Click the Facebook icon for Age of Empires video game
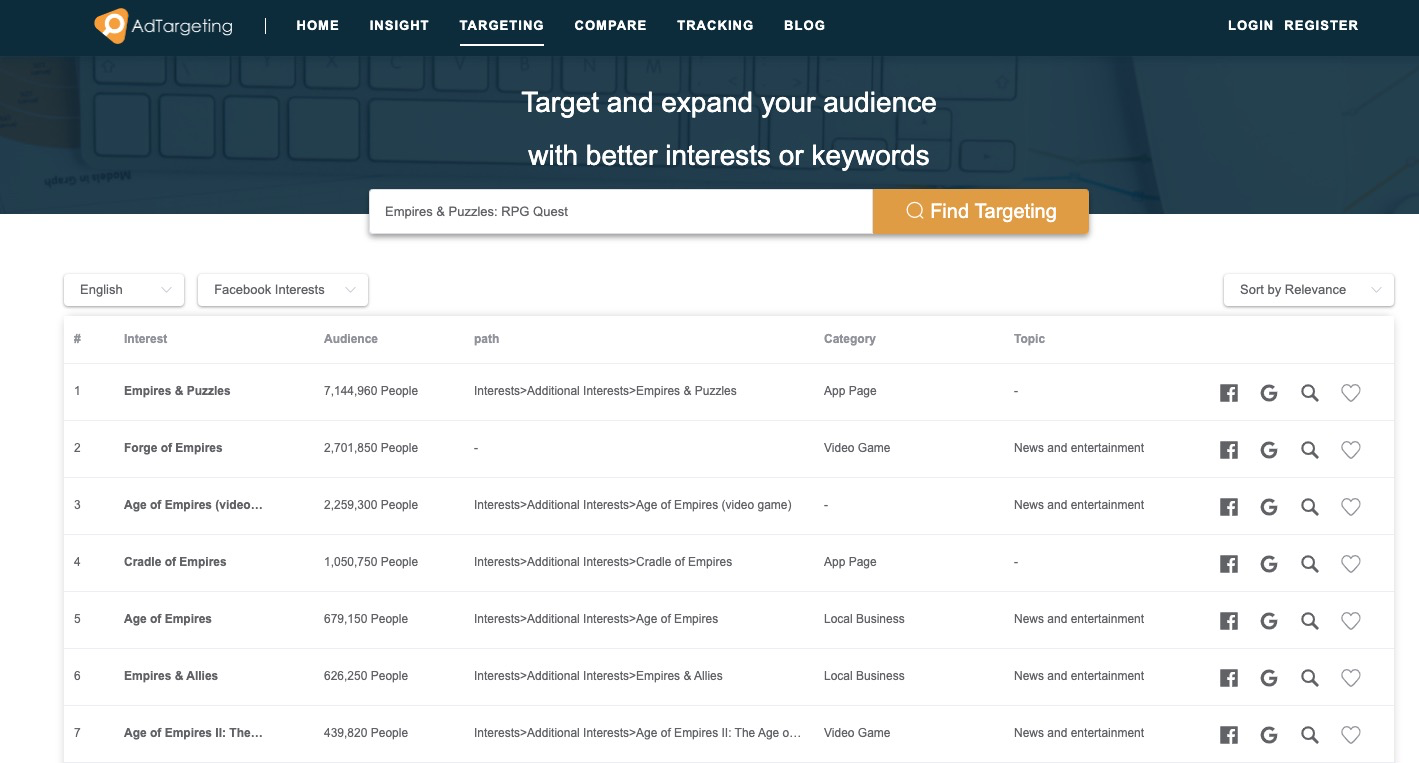1419x763 pixels. (1228, 506)
